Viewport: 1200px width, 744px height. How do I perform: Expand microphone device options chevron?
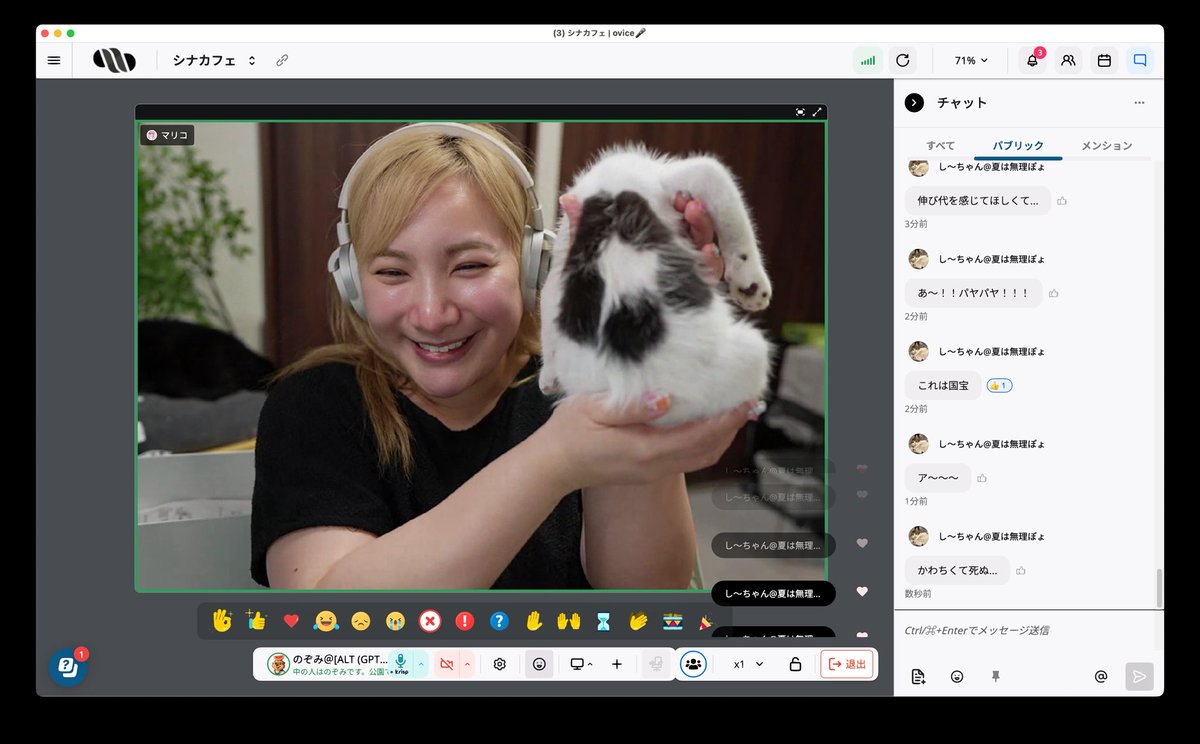pos(421,664)
